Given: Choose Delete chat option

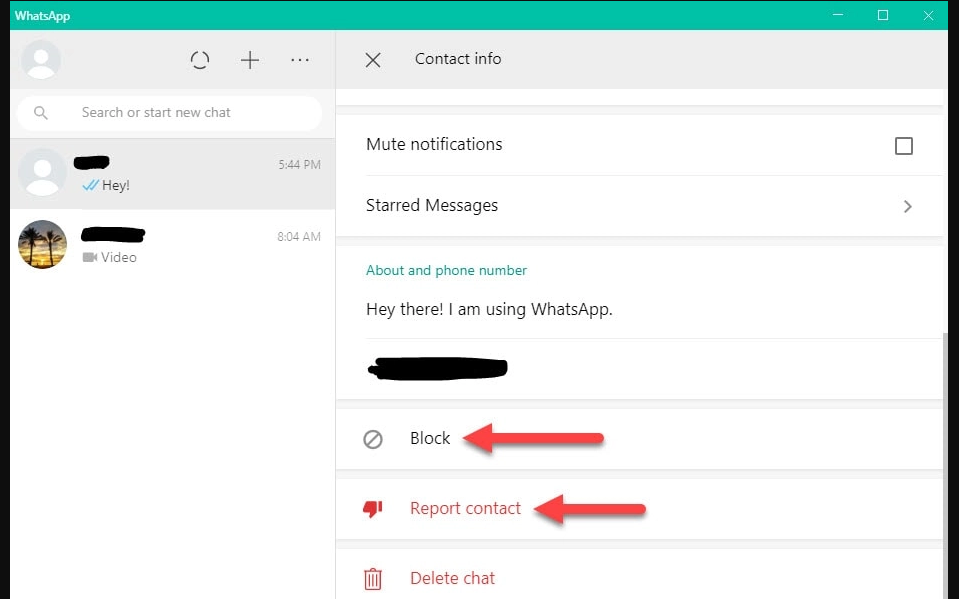Looking at the screenshot, I should pyautogui.click(x=452, y=578).
